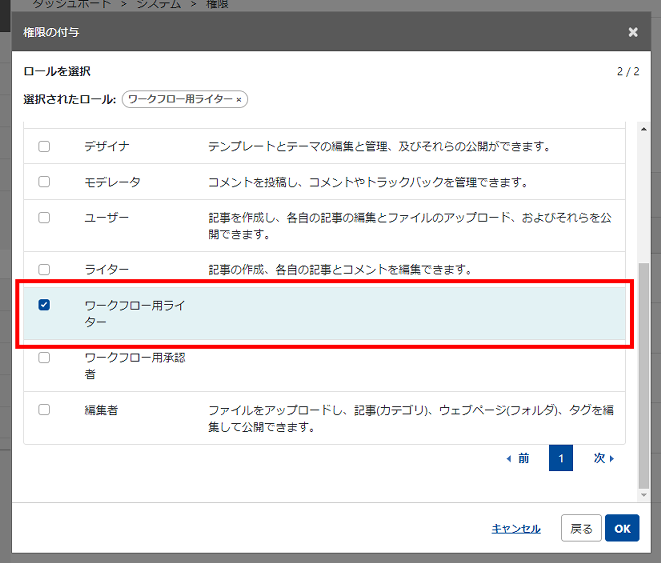
Task: Click the デザイナ role name
Action: tap(107, 147)
